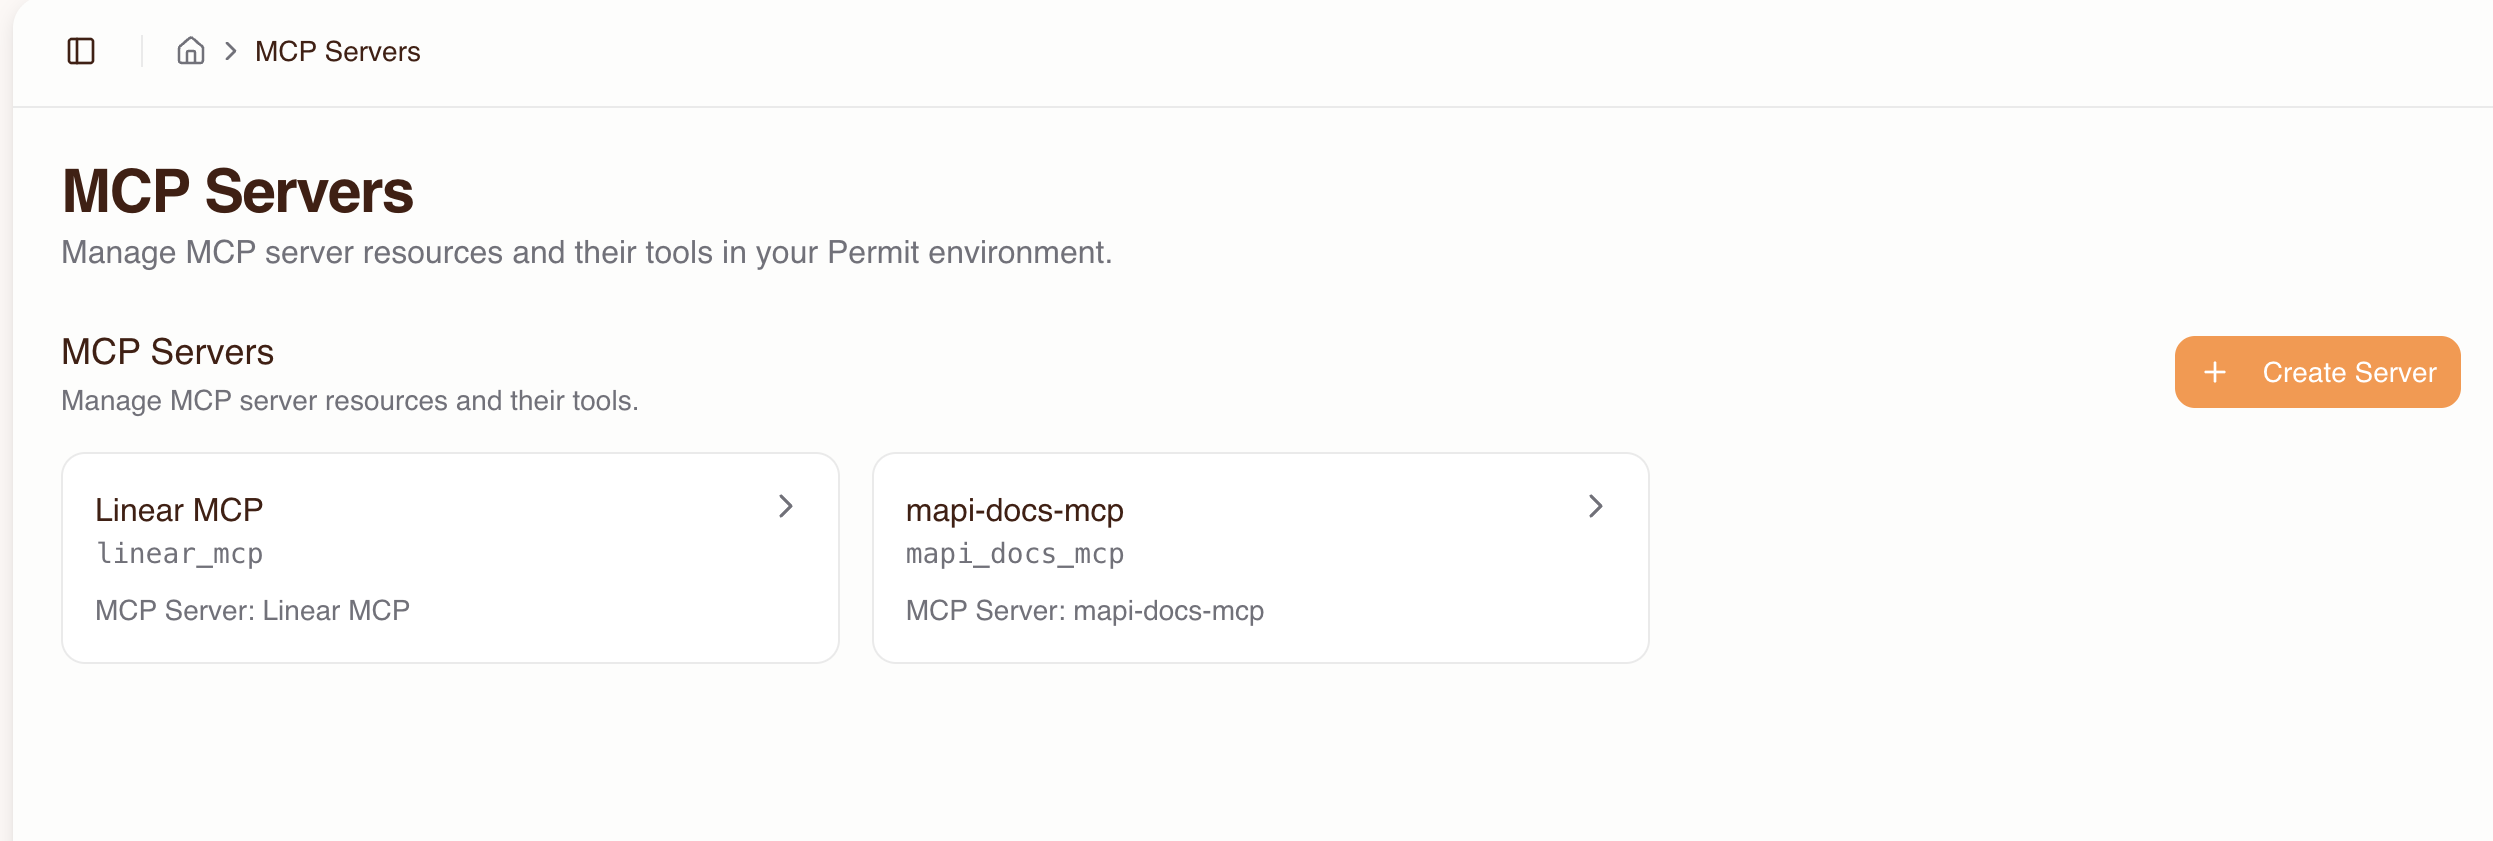The height and width of the screenshot is (841, 2493).
Task: Click the mapi_docs_mcp key label
Action: pyautogui.click(x=1015, y=554)
